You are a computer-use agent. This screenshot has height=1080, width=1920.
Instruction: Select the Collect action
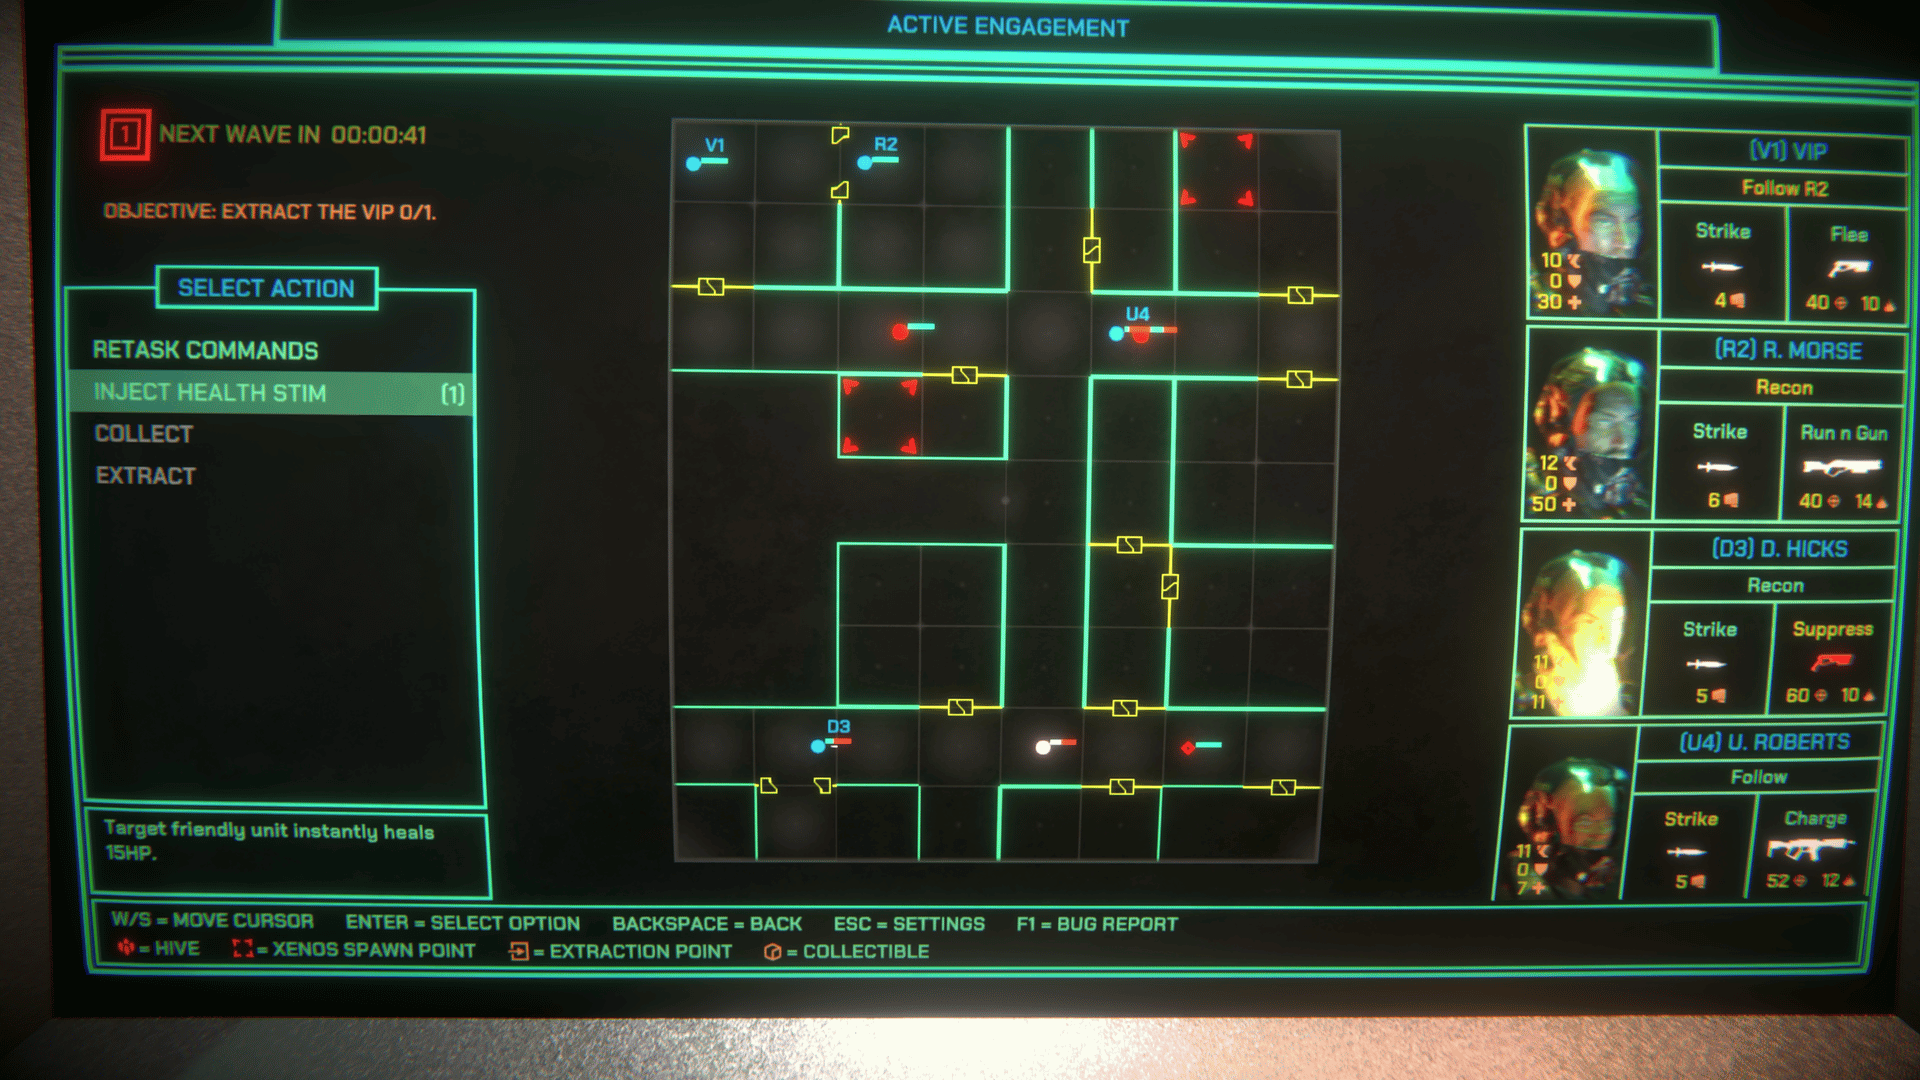pyautogui.click(x=144, y=434)
